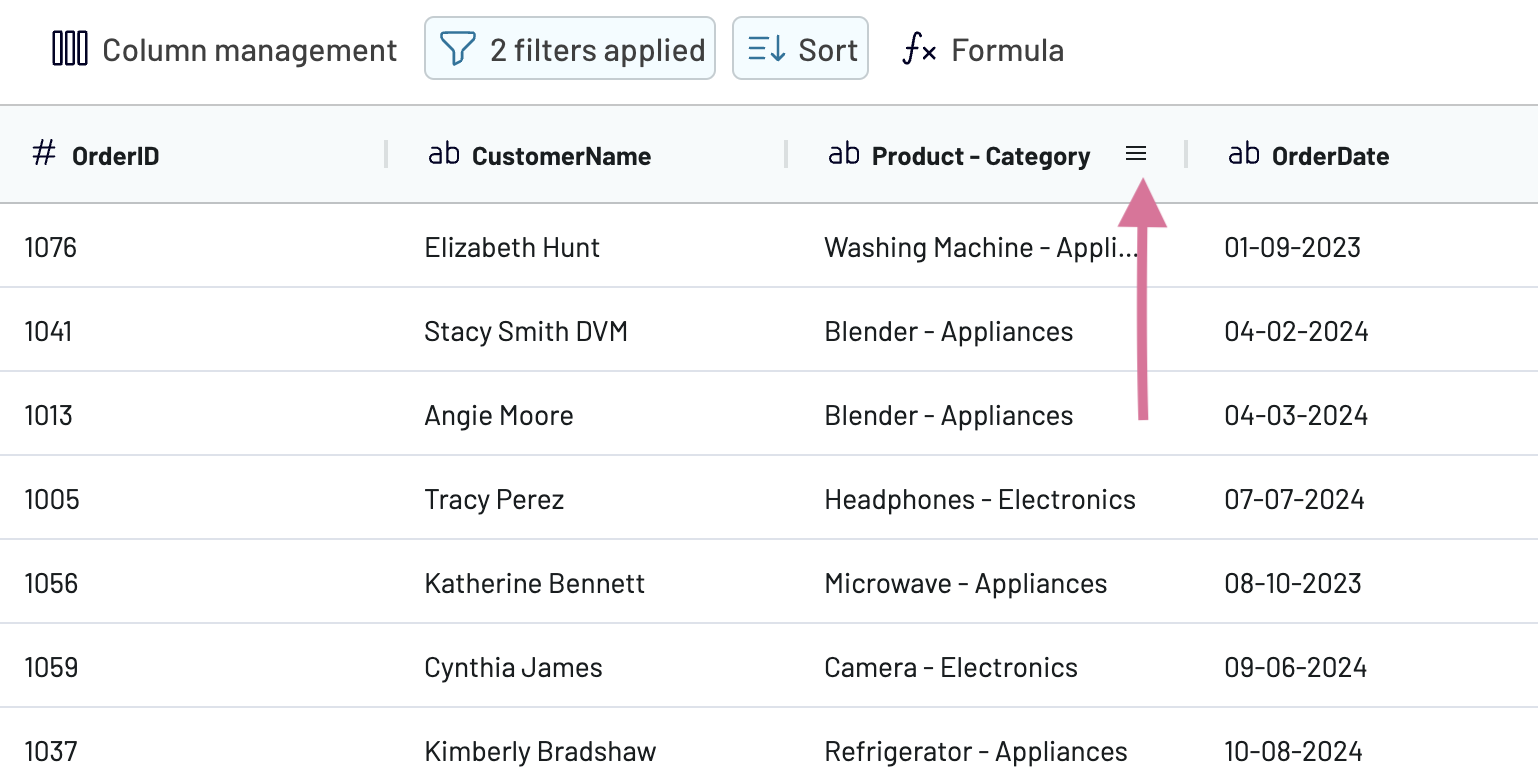Open the Product - Category column menu

click(1136, 154)
